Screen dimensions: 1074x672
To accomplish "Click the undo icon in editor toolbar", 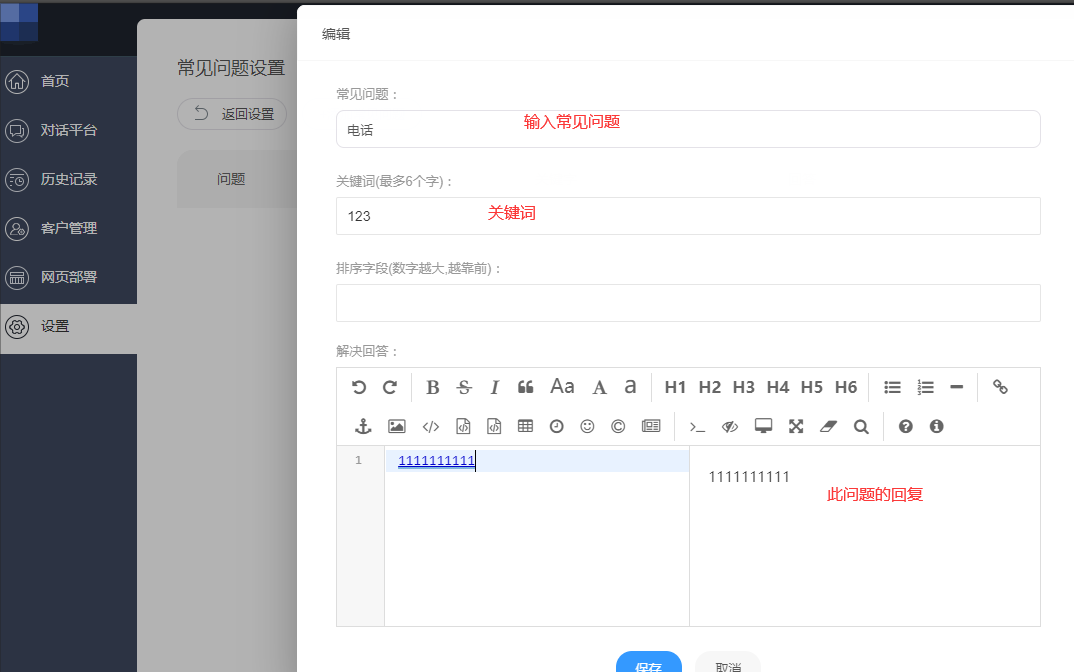I will 359,387.
